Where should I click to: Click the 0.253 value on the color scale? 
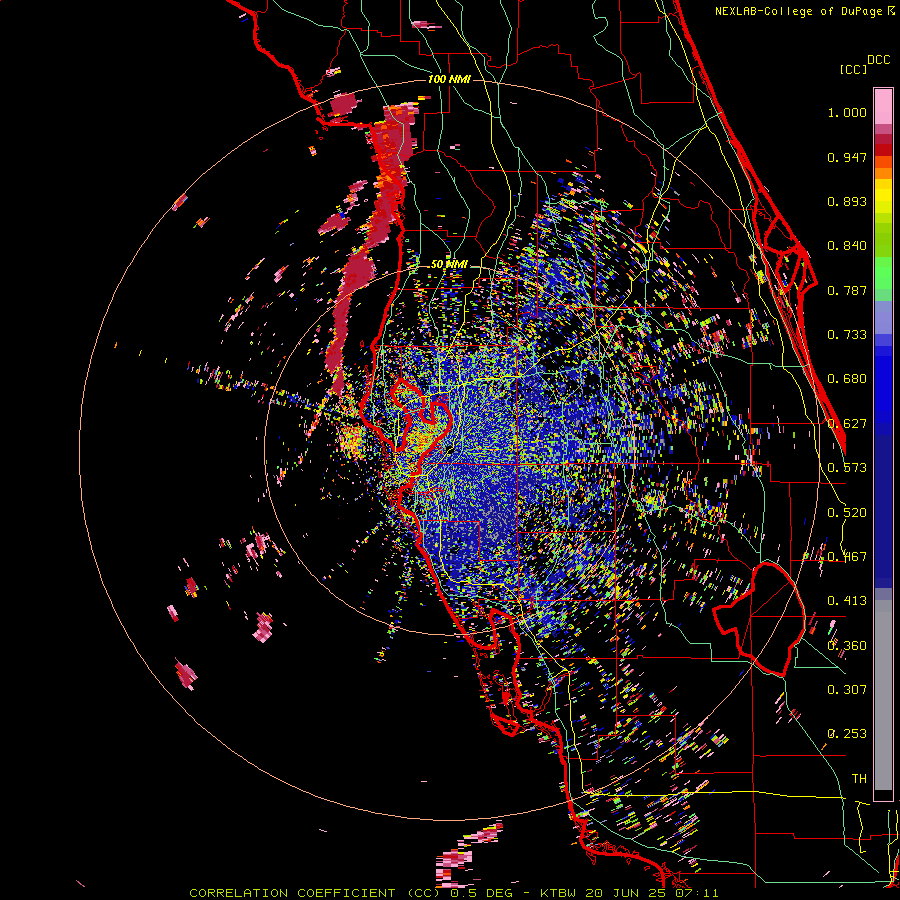pyautogui.click(x=847, y=734)
